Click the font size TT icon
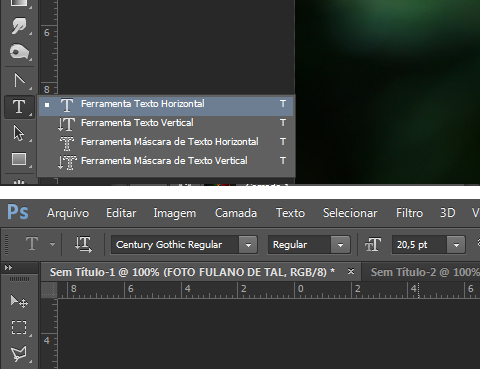Screen dimensions: 480x369 click(373, 245)
